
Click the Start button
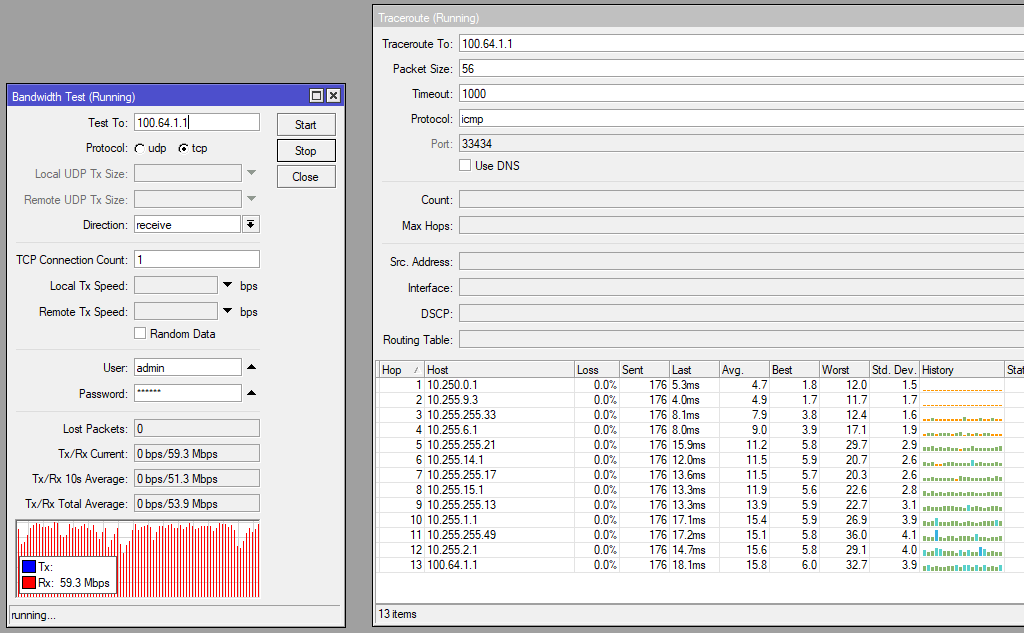pos(306,125)
